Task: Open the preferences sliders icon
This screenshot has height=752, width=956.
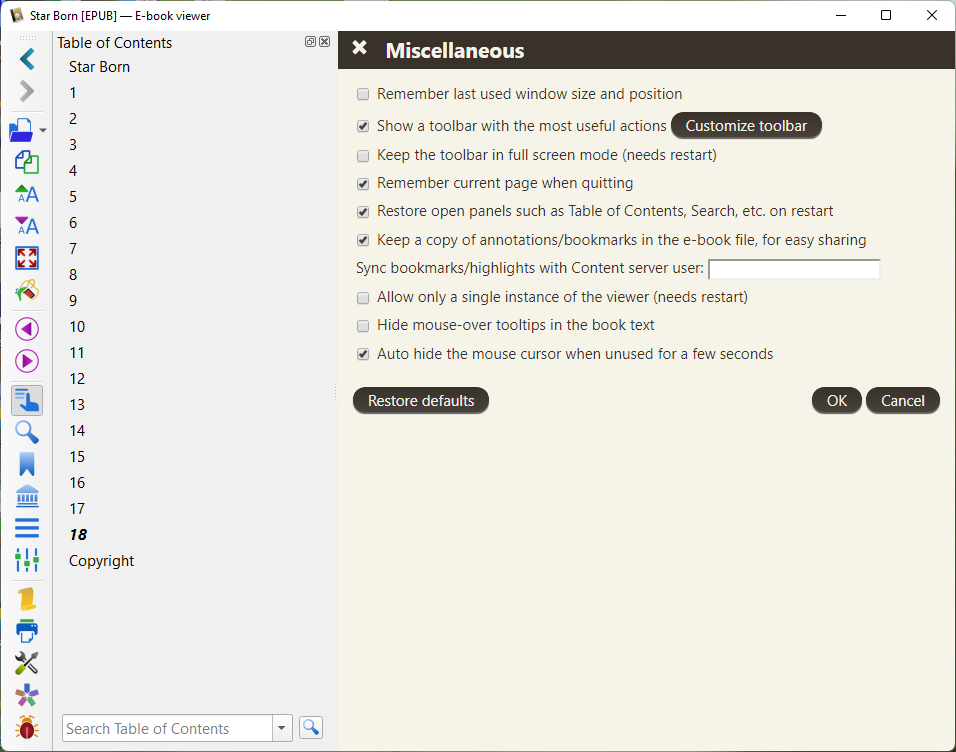Action: pyautogui.click(x=27, y=560)
